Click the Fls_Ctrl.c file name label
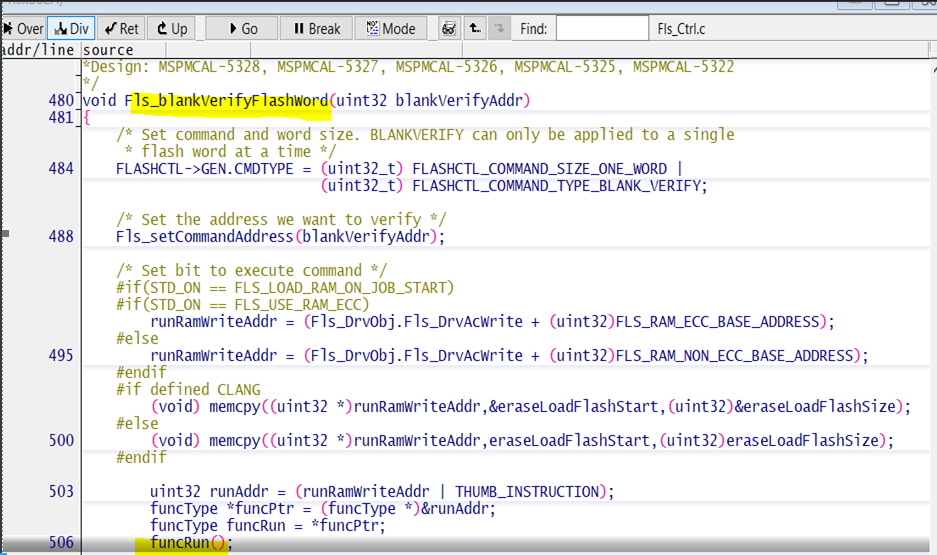Screen dimensions: 937x555 pyautogui.click(x=681, y=29)
